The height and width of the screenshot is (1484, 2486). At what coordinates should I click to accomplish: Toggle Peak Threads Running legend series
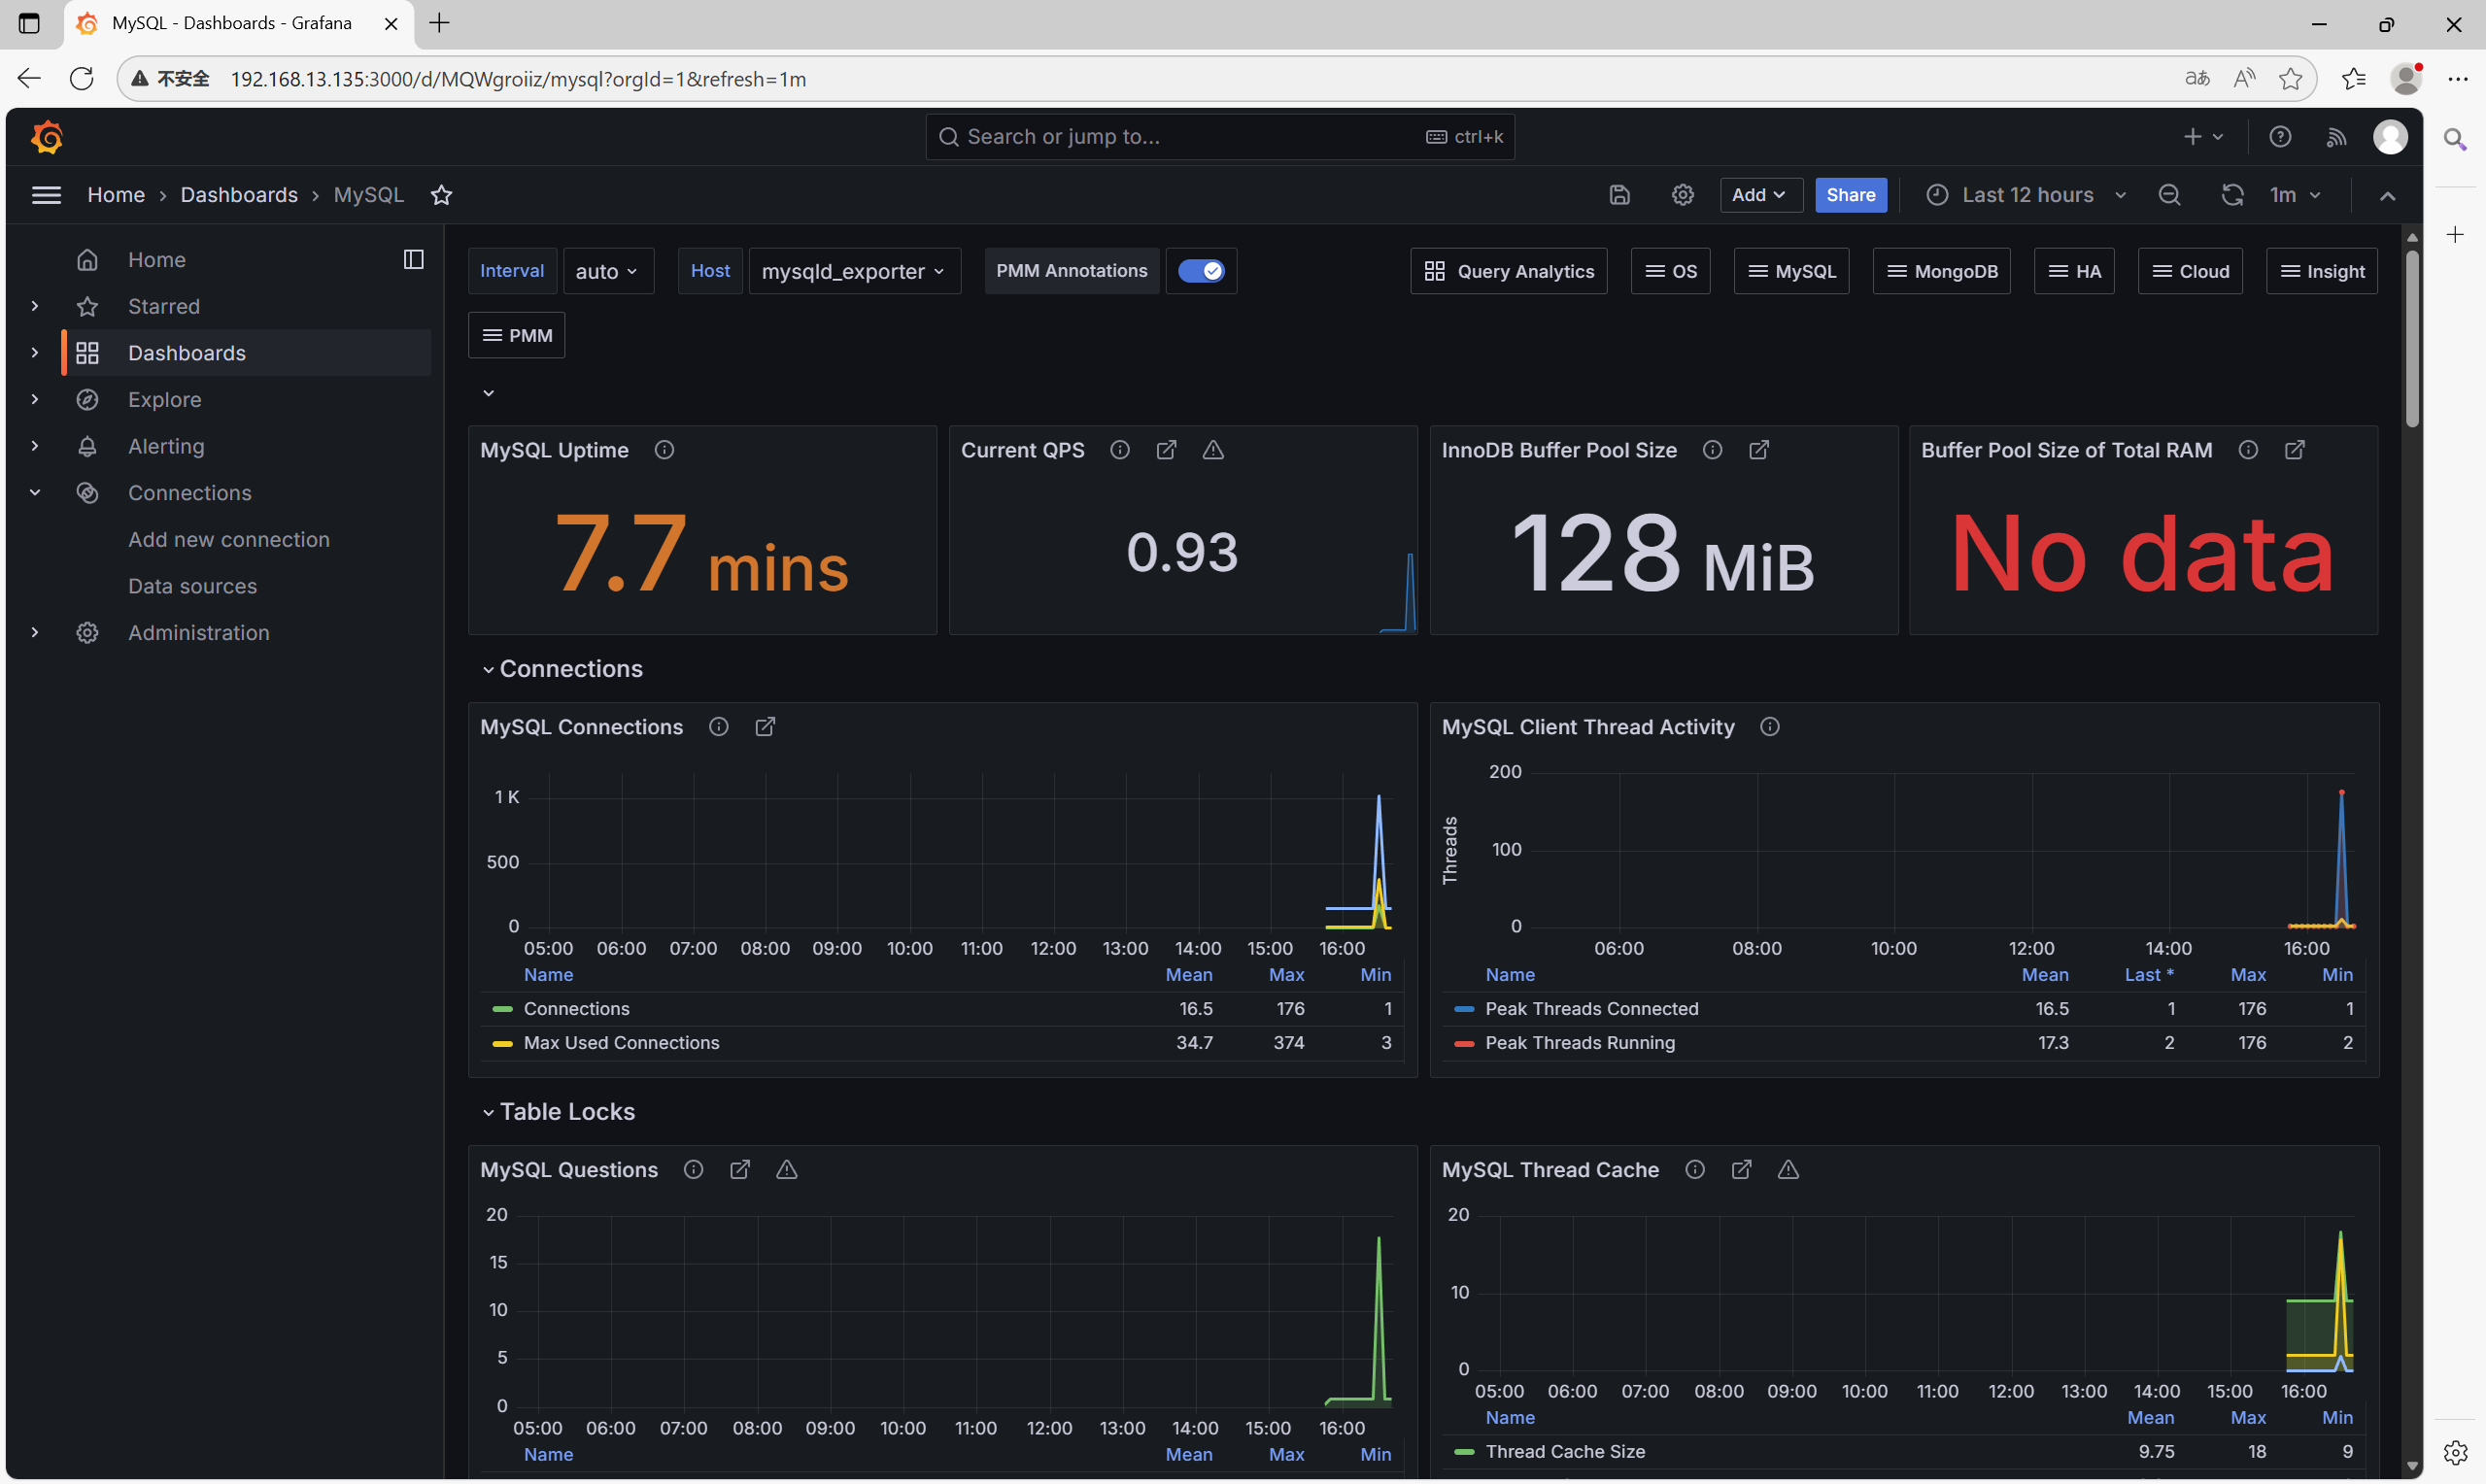[1579, 1043]
